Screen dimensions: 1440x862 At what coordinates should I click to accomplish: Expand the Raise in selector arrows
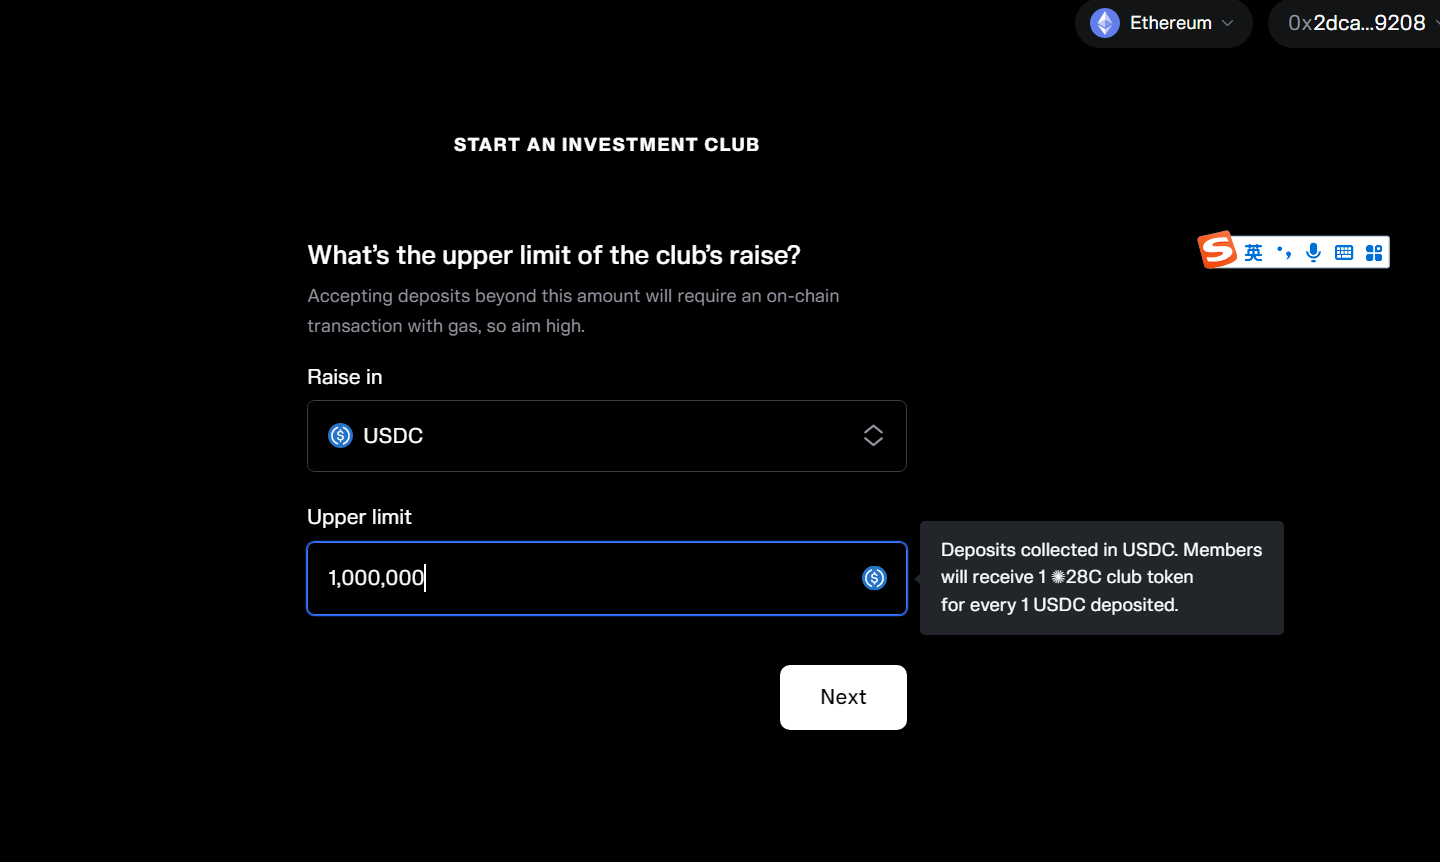point(873,436)
